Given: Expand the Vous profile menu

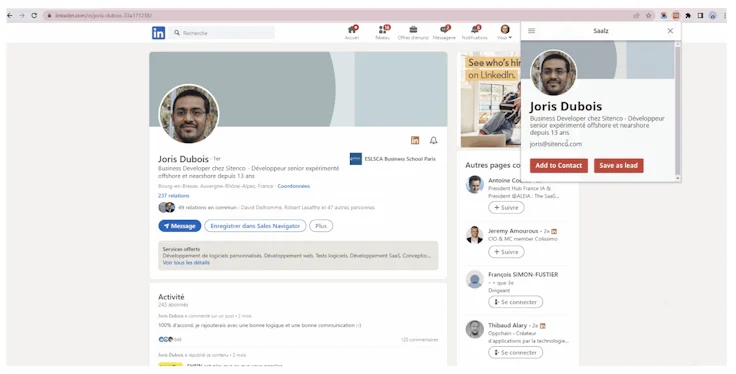Looking at the screenshot, I should pos(505,32).
